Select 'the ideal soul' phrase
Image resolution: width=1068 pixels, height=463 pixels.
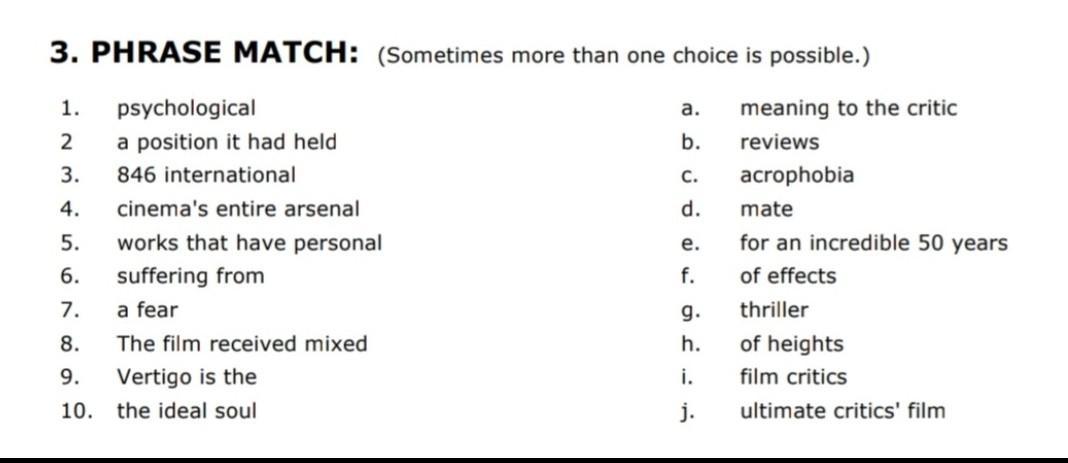click(x=187, y=411)
